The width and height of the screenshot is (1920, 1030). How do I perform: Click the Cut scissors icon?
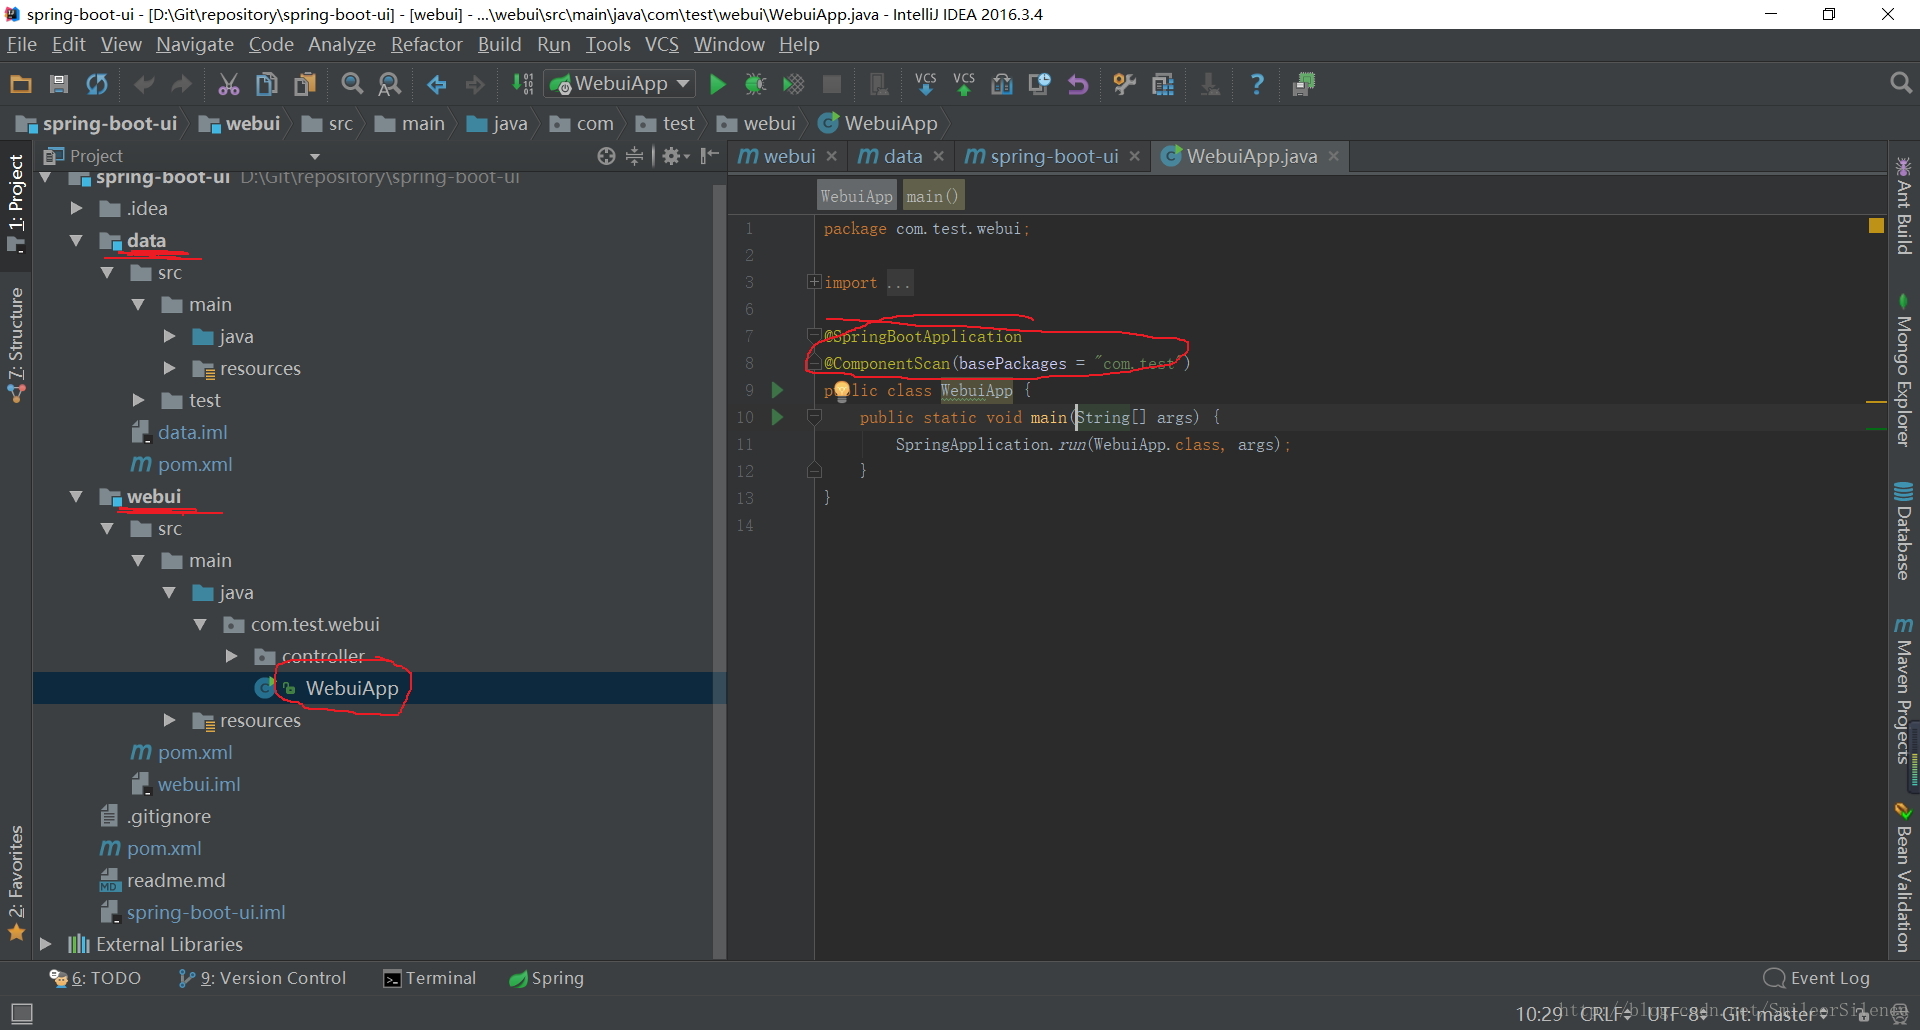(x=229, y=84)
